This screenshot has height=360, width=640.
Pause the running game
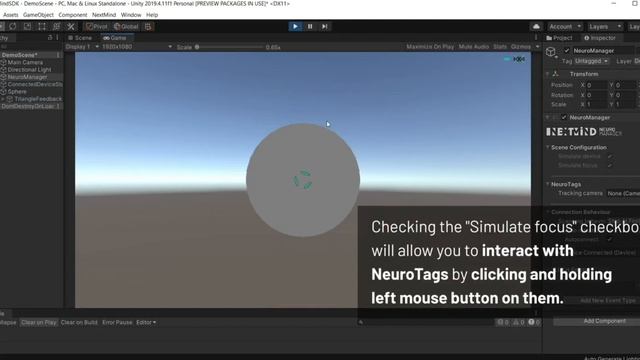310,27
